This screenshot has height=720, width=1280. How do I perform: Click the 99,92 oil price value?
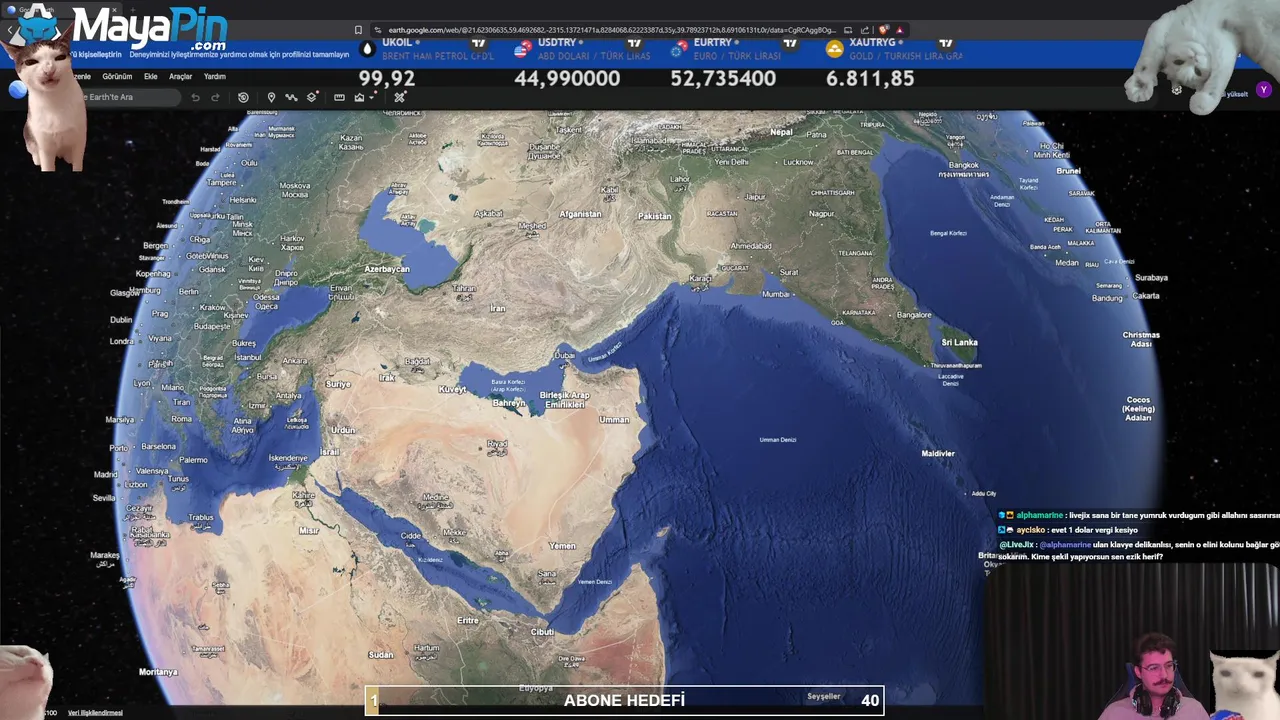387,78
